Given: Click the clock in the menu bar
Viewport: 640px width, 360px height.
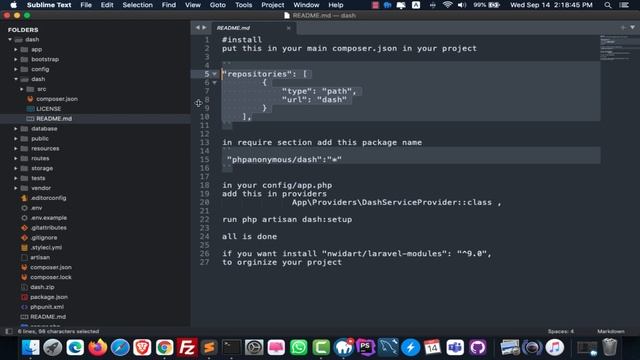Looking at the screenshot, I should [x=551, y=5].
